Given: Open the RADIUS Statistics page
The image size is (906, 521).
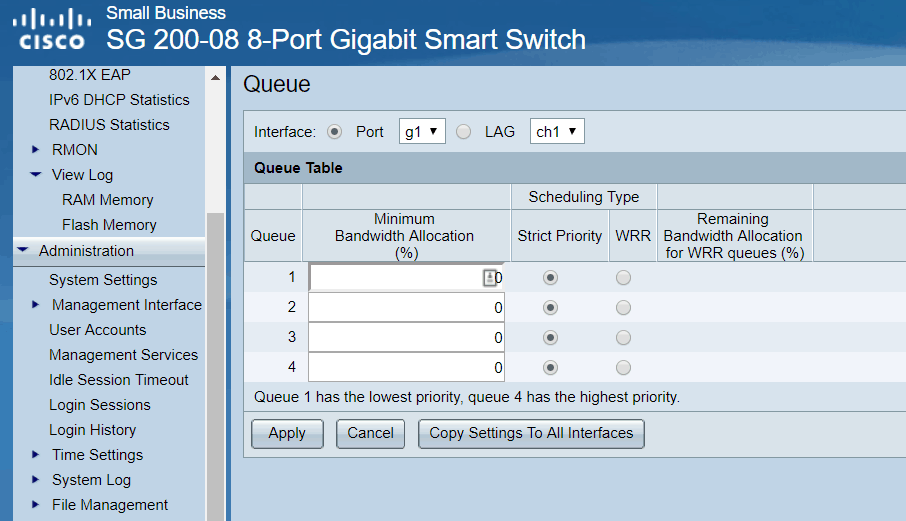Looking at the screenshot, I should [x=109, y=125].
